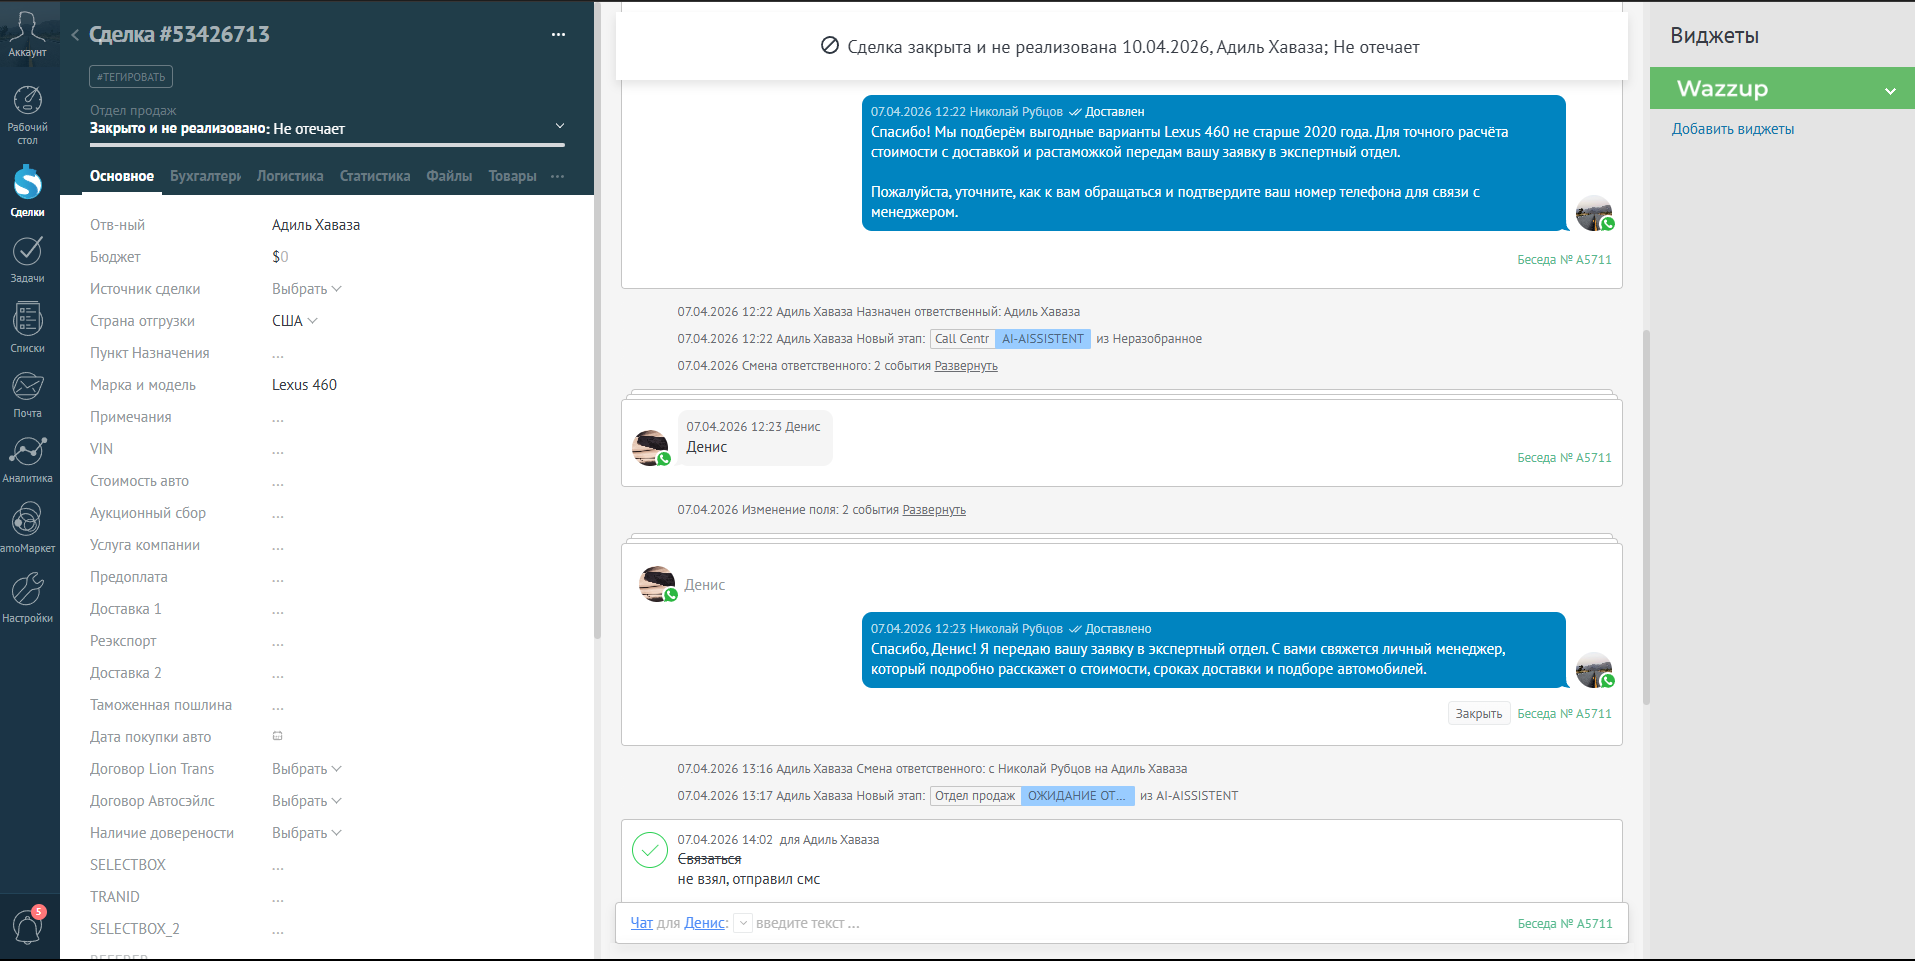Click Добавить виджеты link
The width and height of the screenshot is (1915, 961).
1733,129
